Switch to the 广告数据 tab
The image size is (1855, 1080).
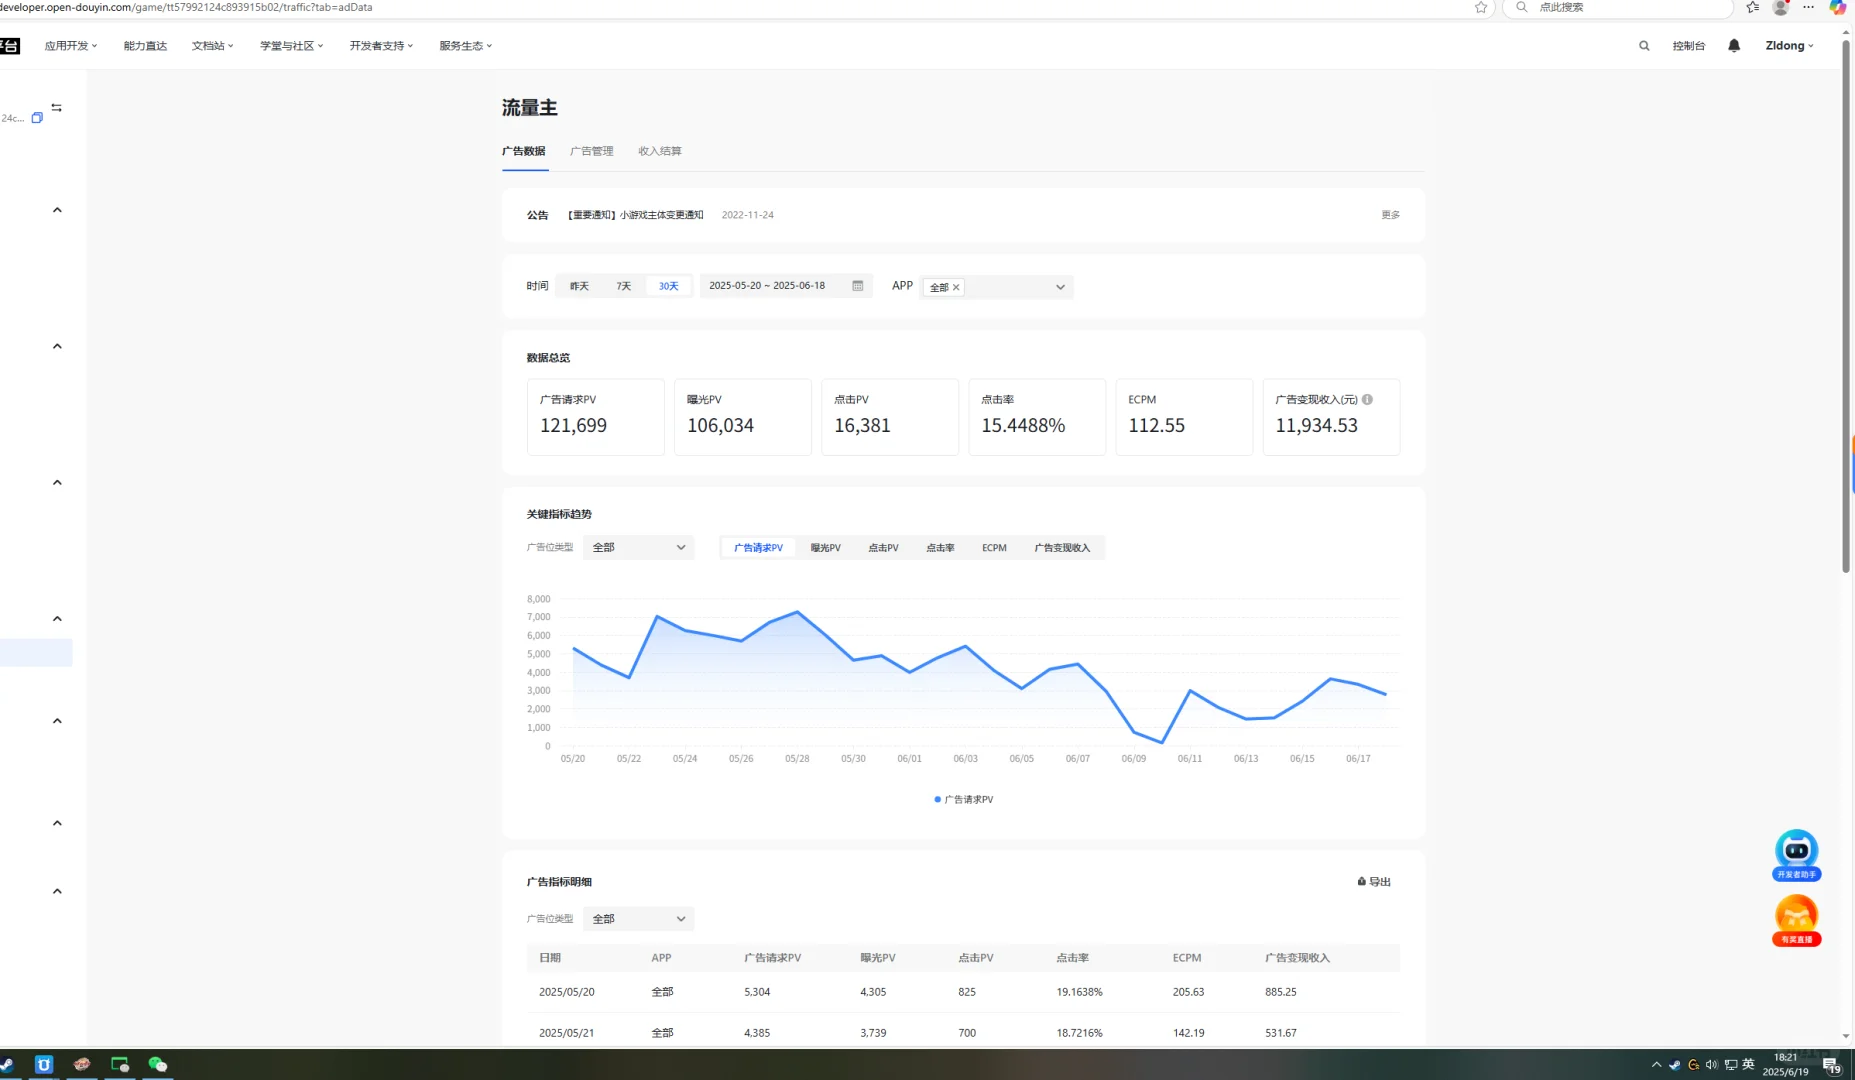pos(524,151)
